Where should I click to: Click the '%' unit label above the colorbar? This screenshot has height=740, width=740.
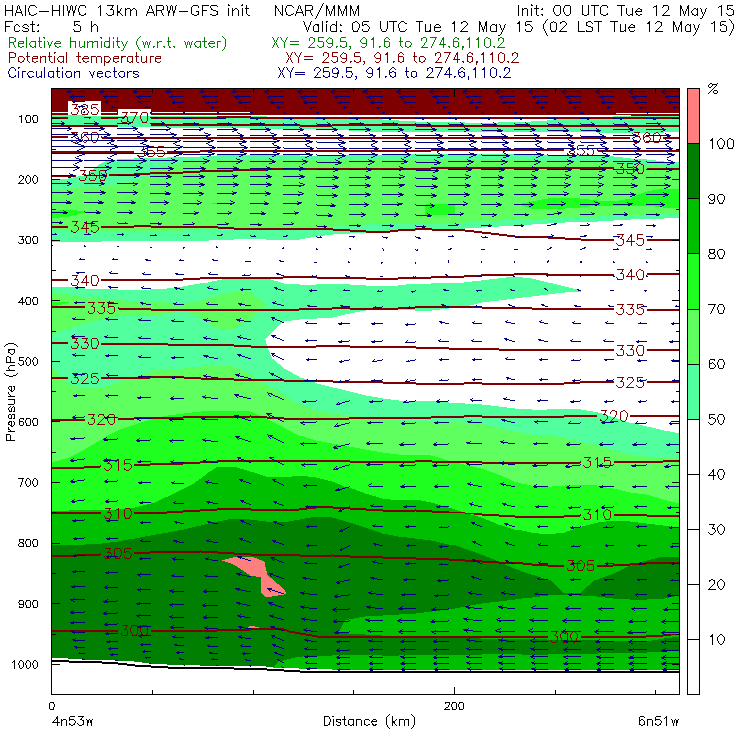pos(713,88)
